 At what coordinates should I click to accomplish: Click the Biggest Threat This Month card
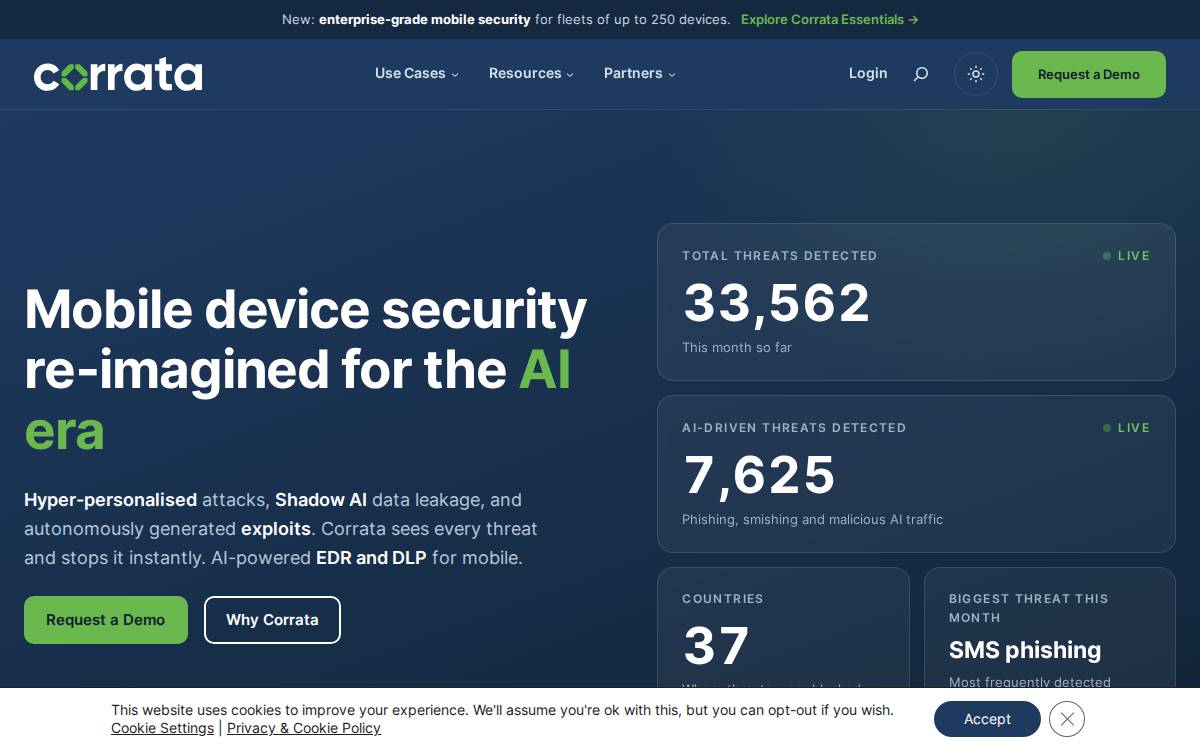click(x=1050, y=628)
